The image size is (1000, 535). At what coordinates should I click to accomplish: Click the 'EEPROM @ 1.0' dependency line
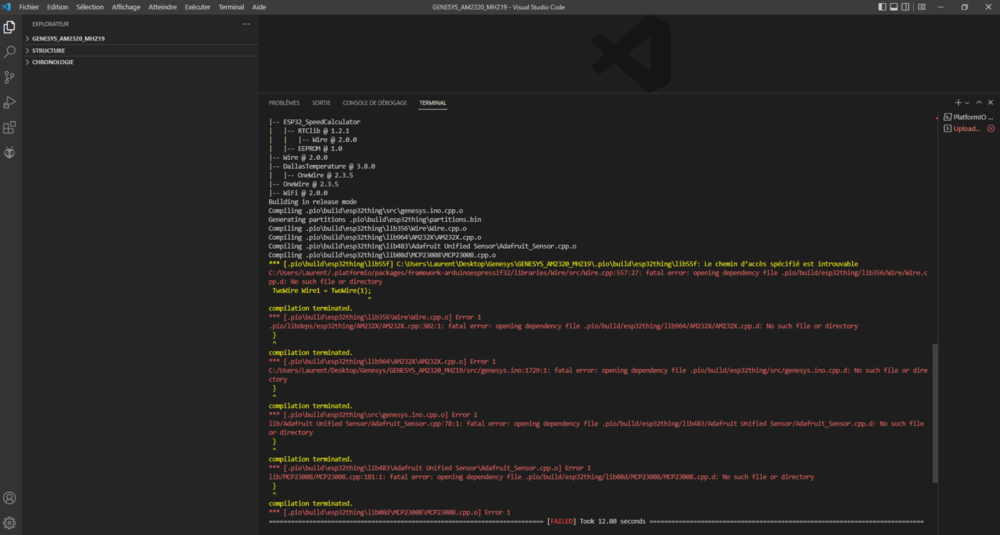point(320,149)
